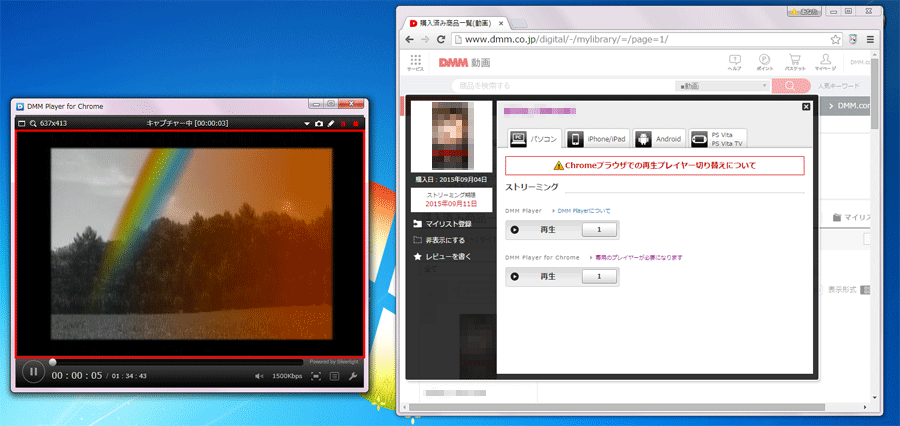Open the ヘルプ help icon
This screenshot has width=900, height=426.
pos(734,63)
